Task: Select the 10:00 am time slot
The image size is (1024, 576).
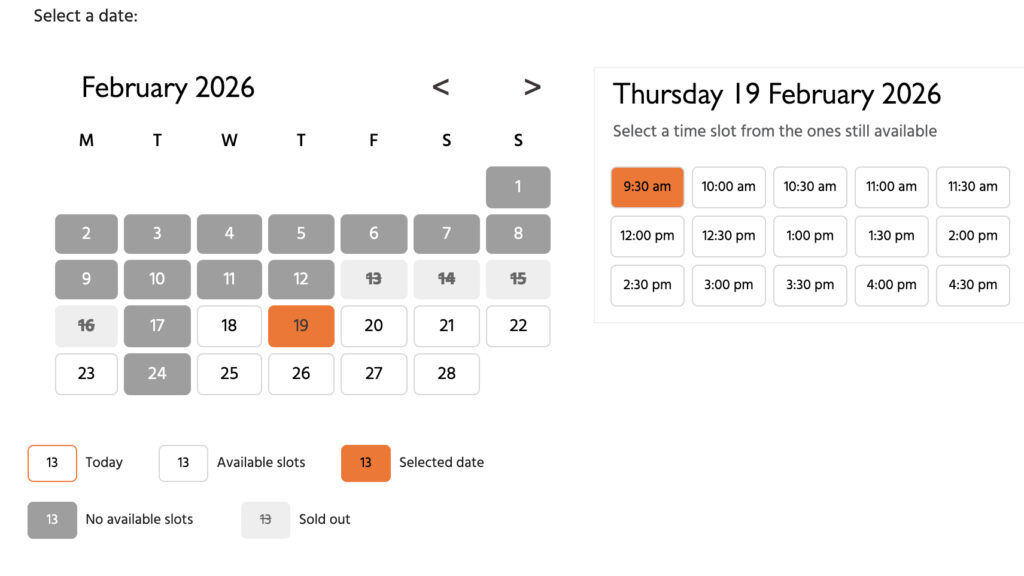Action: click(x=729, y=187)
